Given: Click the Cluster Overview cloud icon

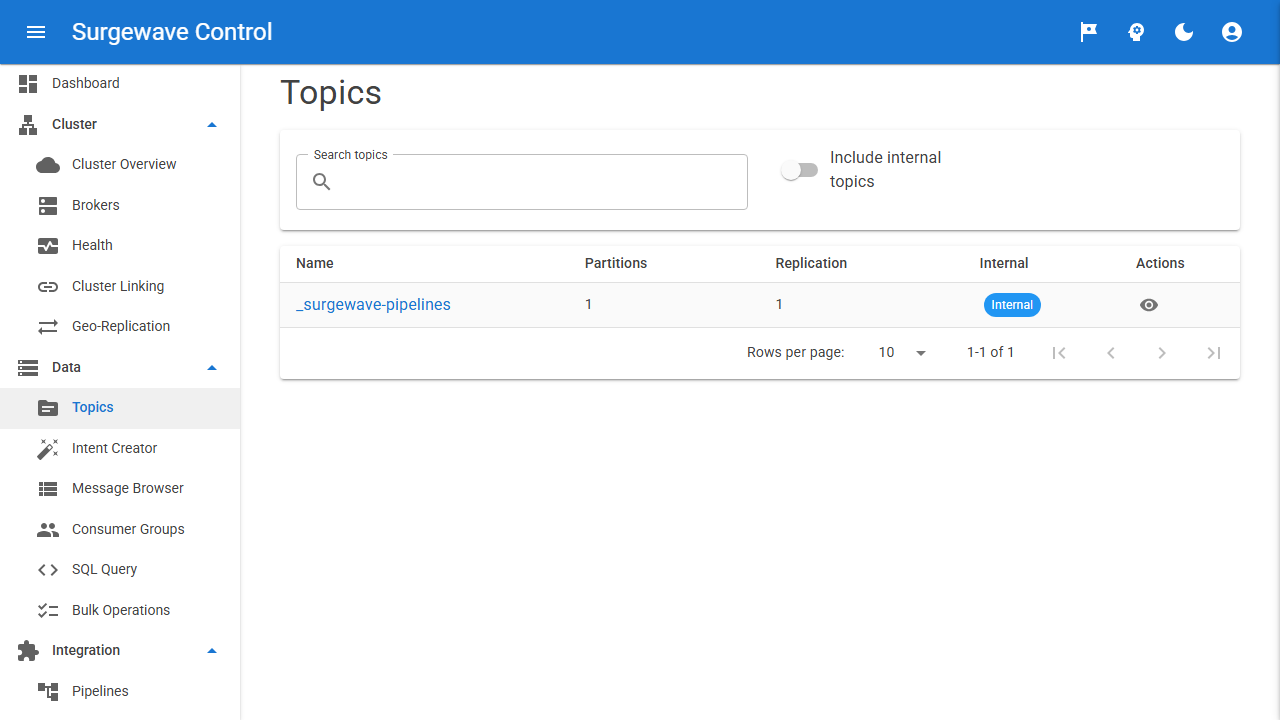Looking at the screenshot, I should [48, 165].
